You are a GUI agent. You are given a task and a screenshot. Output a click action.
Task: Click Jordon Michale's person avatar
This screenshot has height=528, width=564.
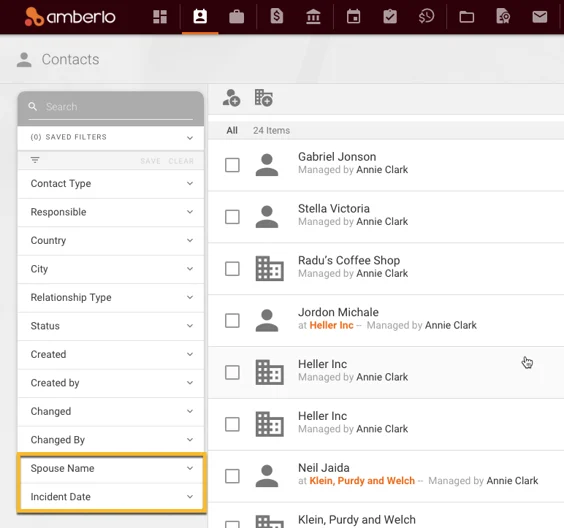coord(267,320)
